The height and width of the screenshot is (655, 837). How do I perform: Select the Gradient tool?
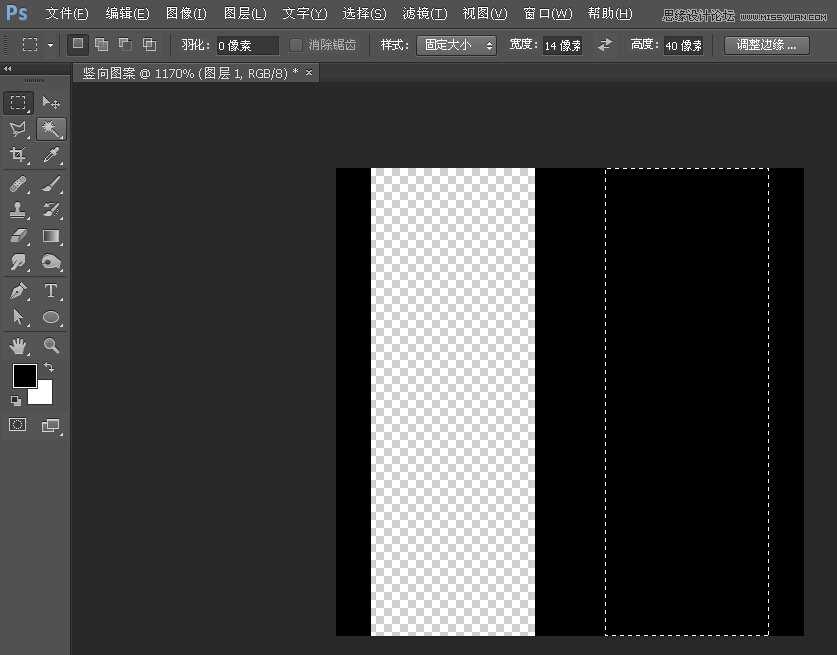point(51,236)
